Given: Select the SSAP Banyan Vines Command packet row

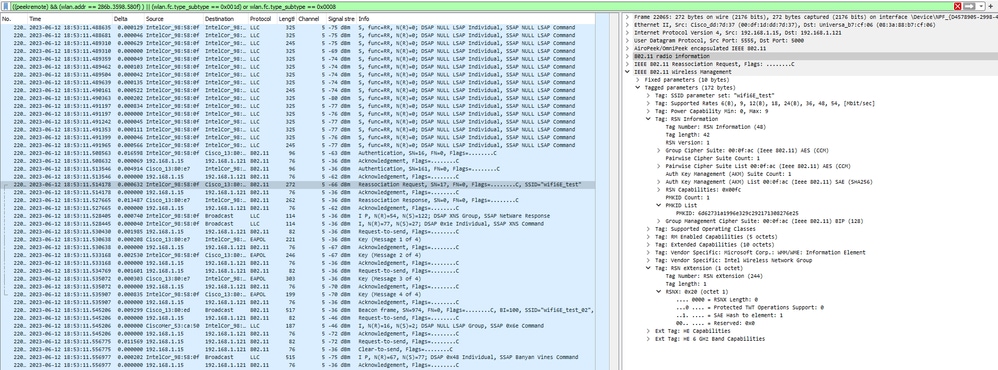Looking at the screenshot, I should point(298,358).
